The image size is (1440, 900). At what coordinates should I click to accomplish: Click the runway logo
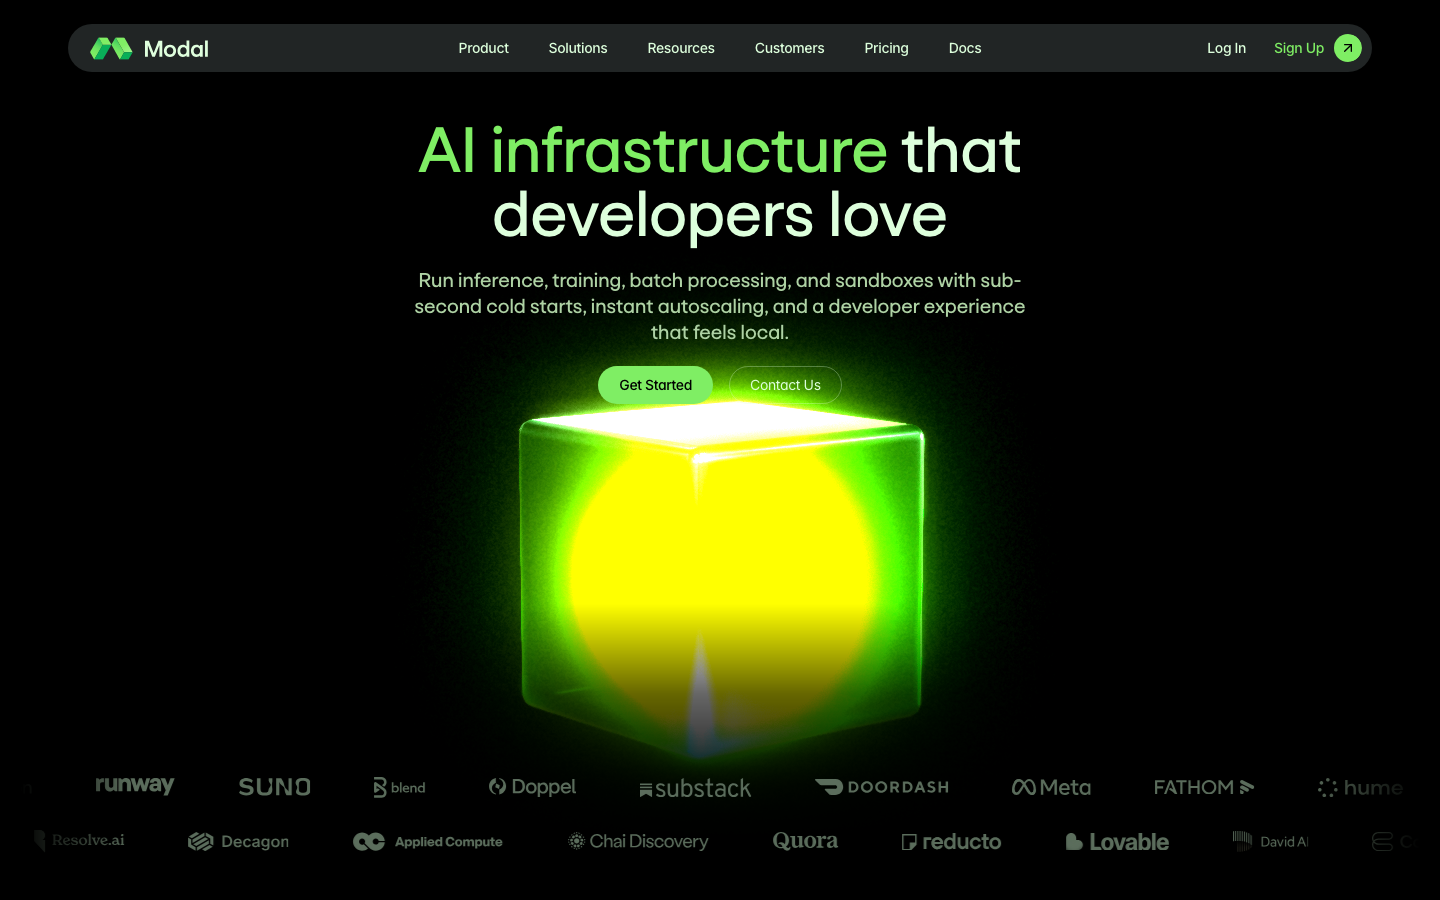pos(134,786)
